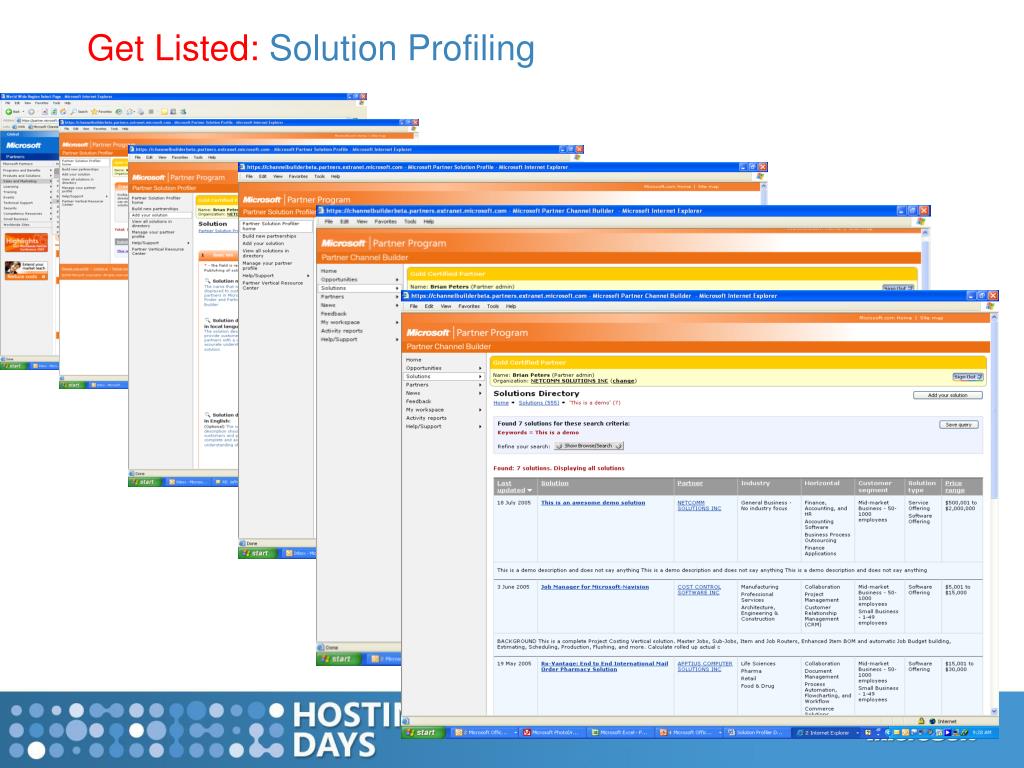Viewport: 1024px width, 768px height.
Task: Click Home breadcrumb under Solutions Directory heading
Action: point(501,403)
